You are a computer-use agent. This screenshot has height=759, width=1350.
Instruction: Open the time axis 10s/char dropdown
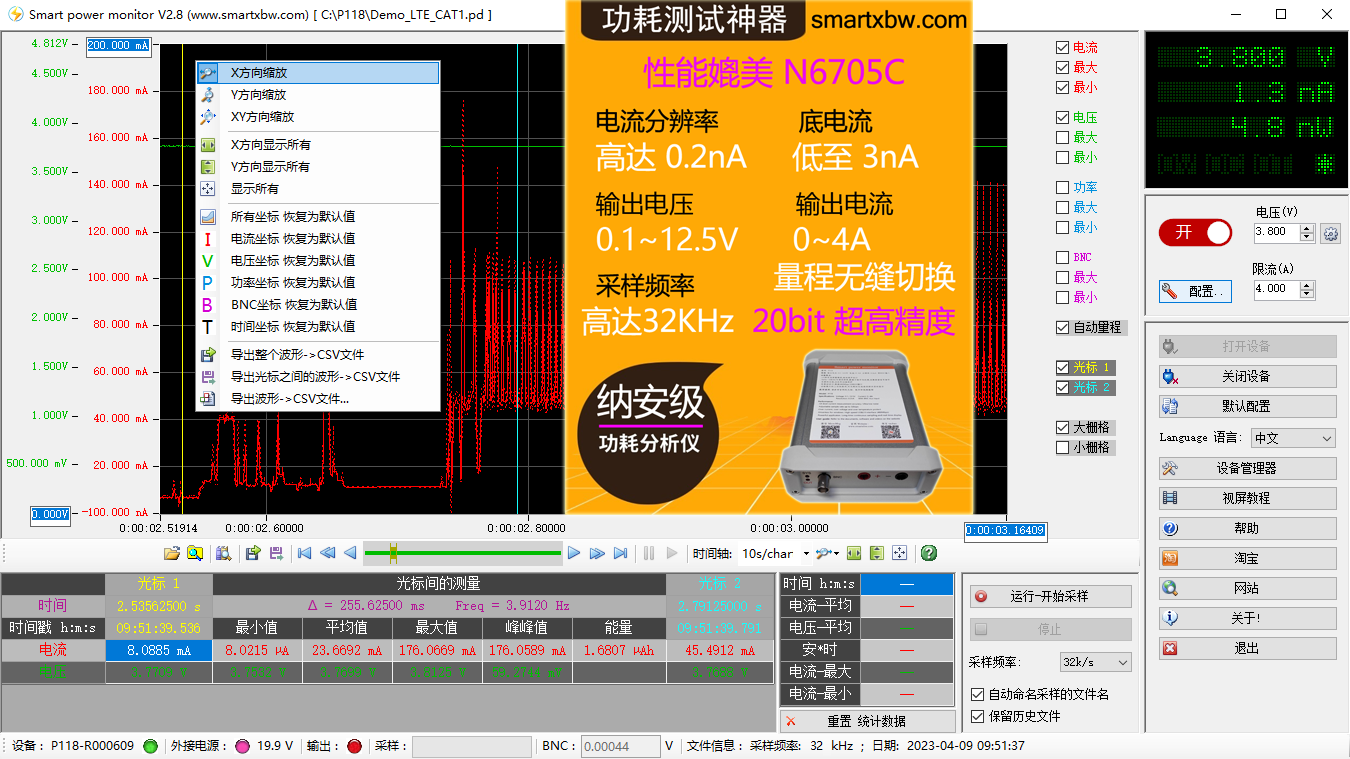coord(774,553)
